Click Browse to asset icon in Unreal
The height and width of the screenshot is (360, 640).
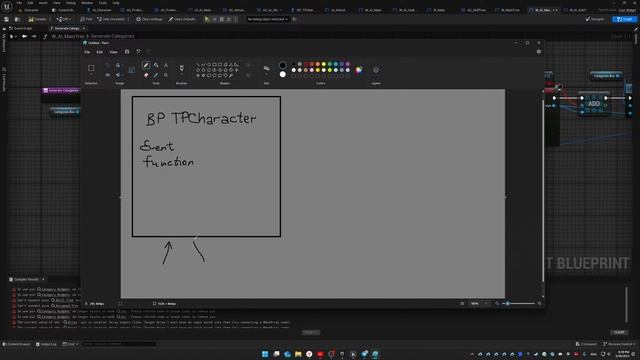17,19
